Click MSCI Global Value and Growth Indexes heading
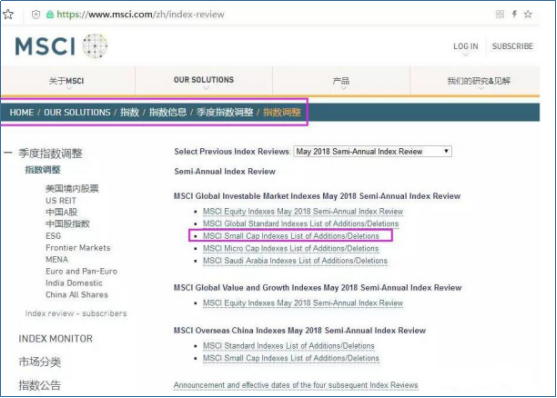Screen dimensions: 557x398 318,287
